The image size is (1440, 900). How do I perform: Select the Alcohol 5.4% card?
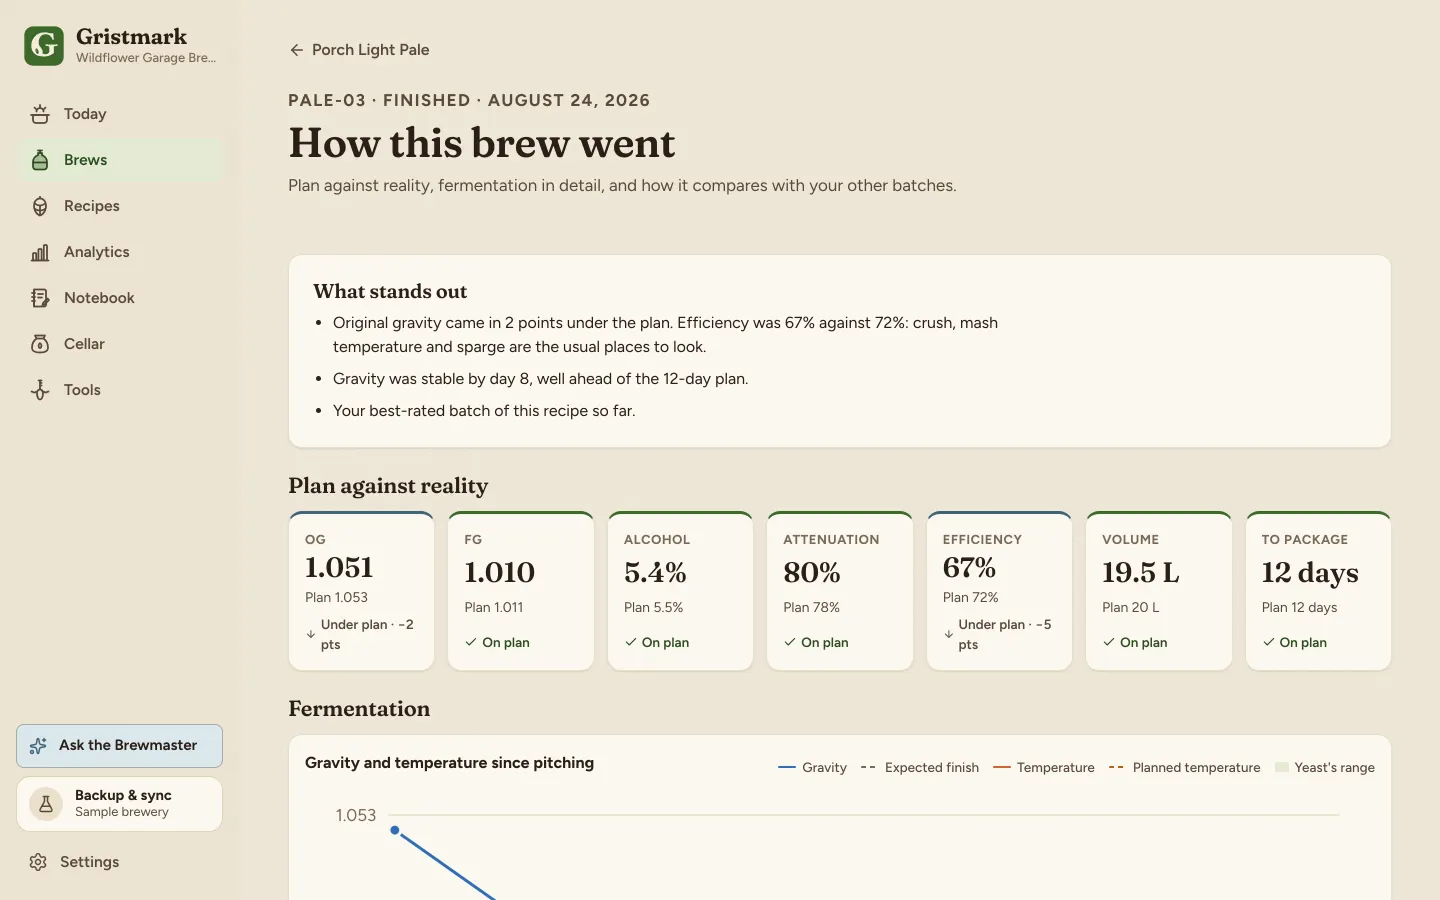(680, 591)
